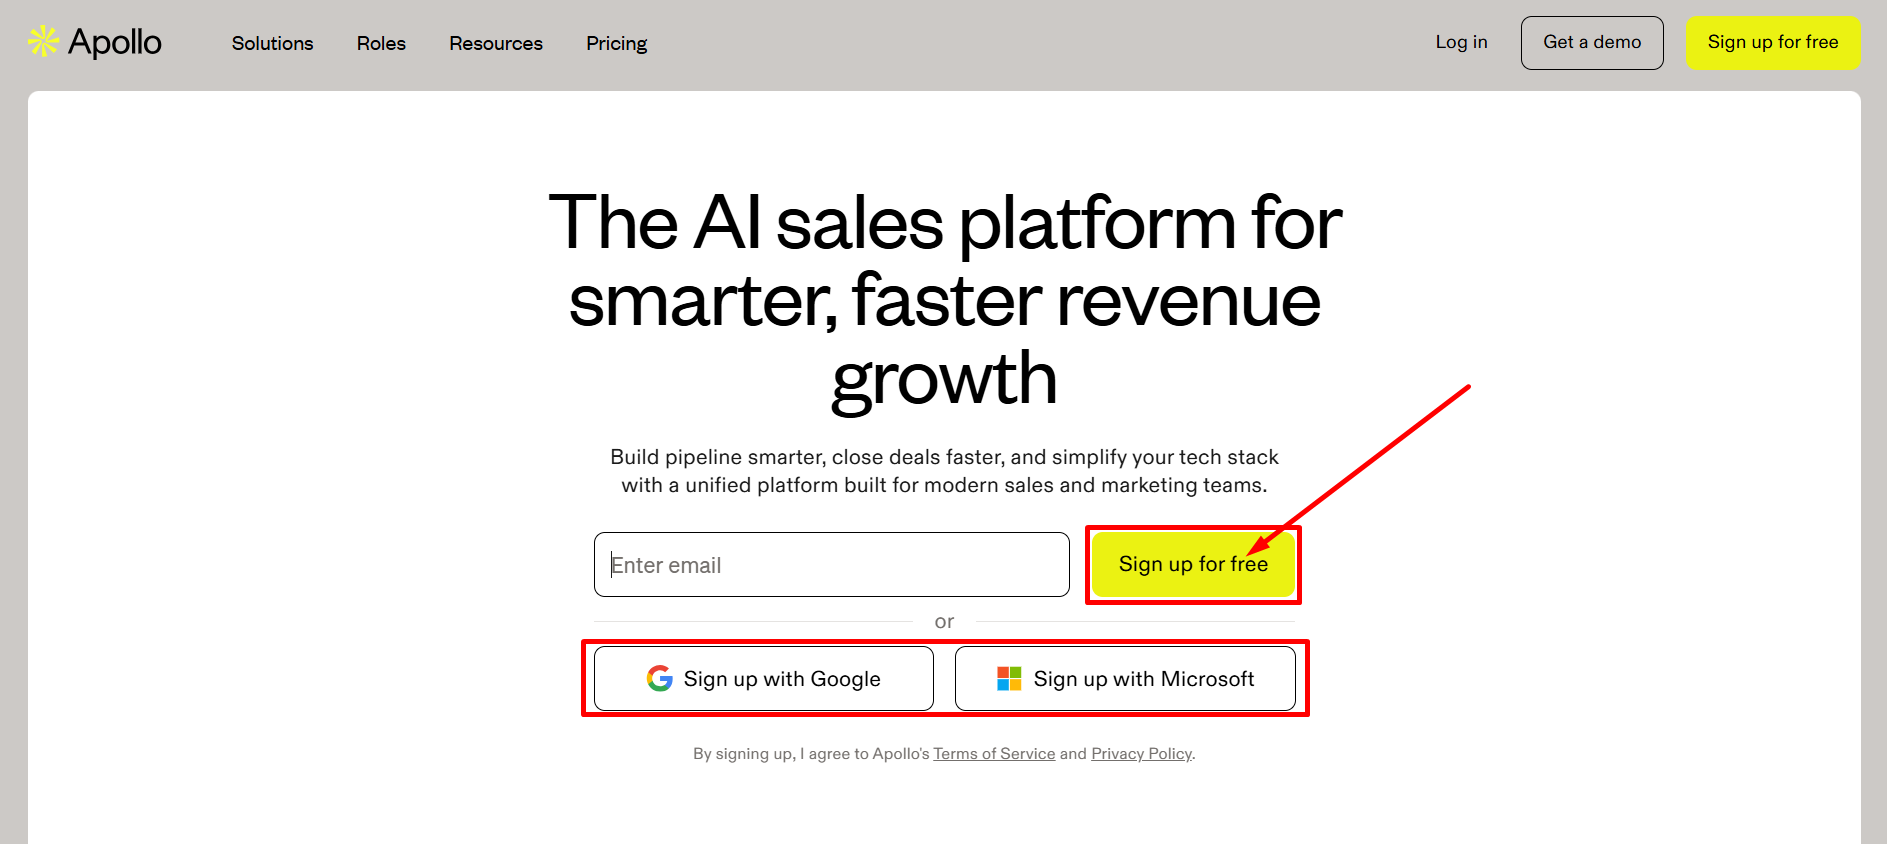1887x844 pixels.
Task: Click the Apollo wordmark in header
Action: coord(115,42)
